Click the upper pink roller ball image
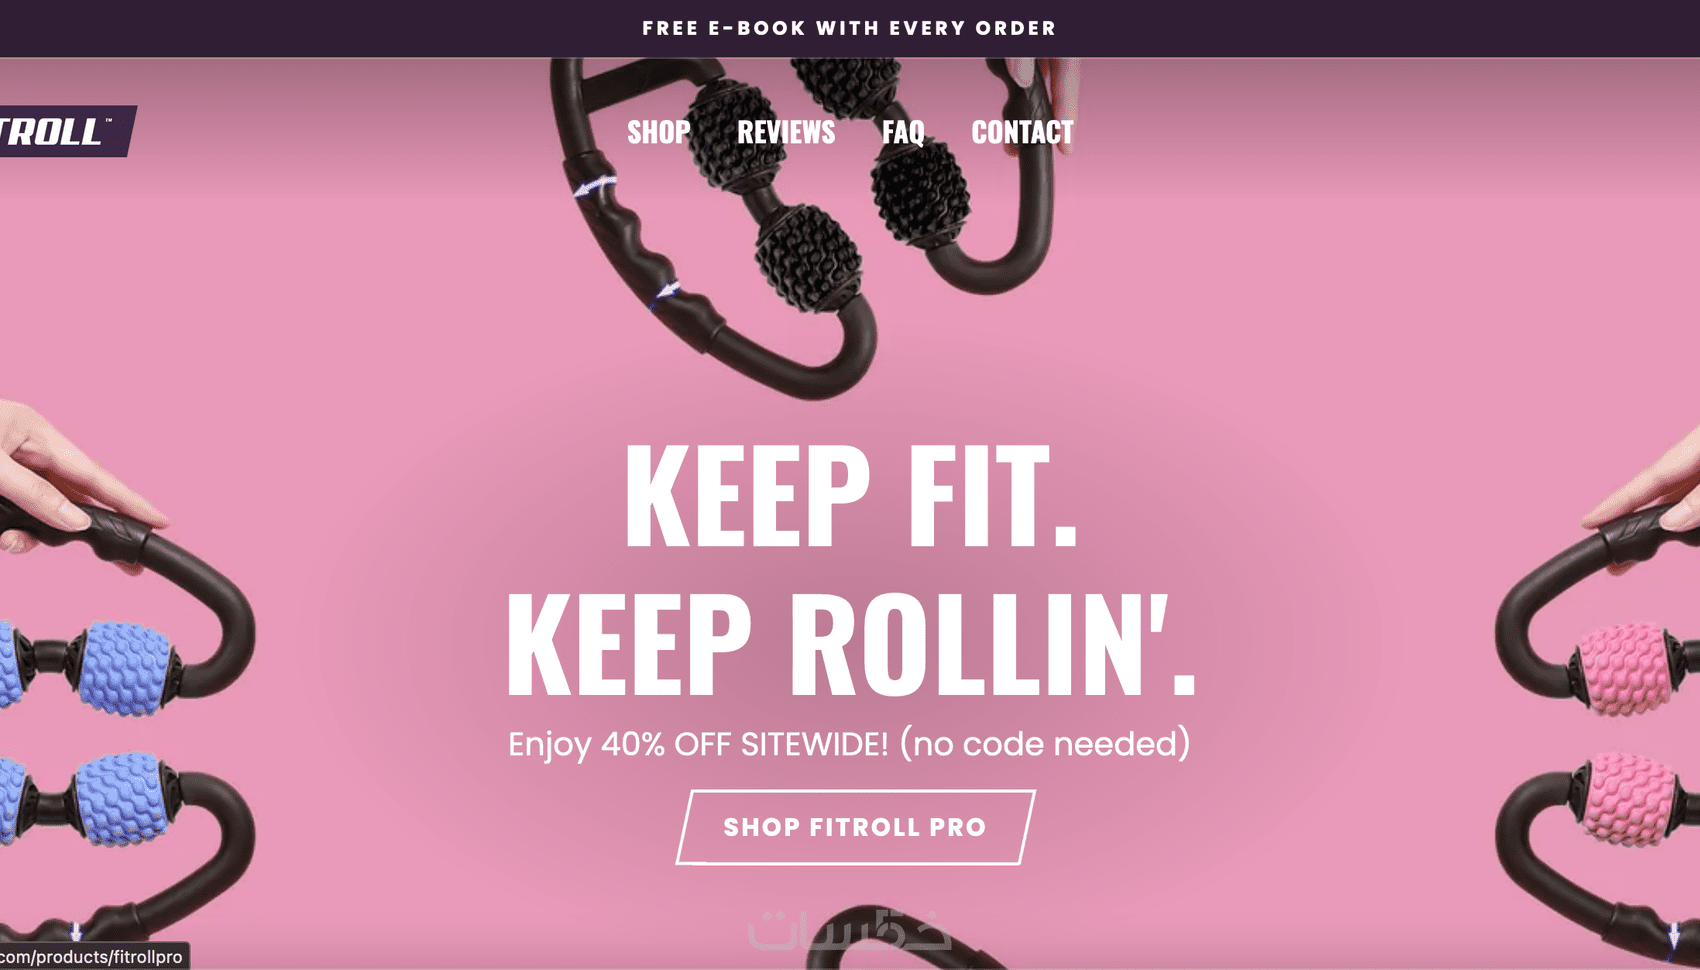 click(x=1622, y=668)
